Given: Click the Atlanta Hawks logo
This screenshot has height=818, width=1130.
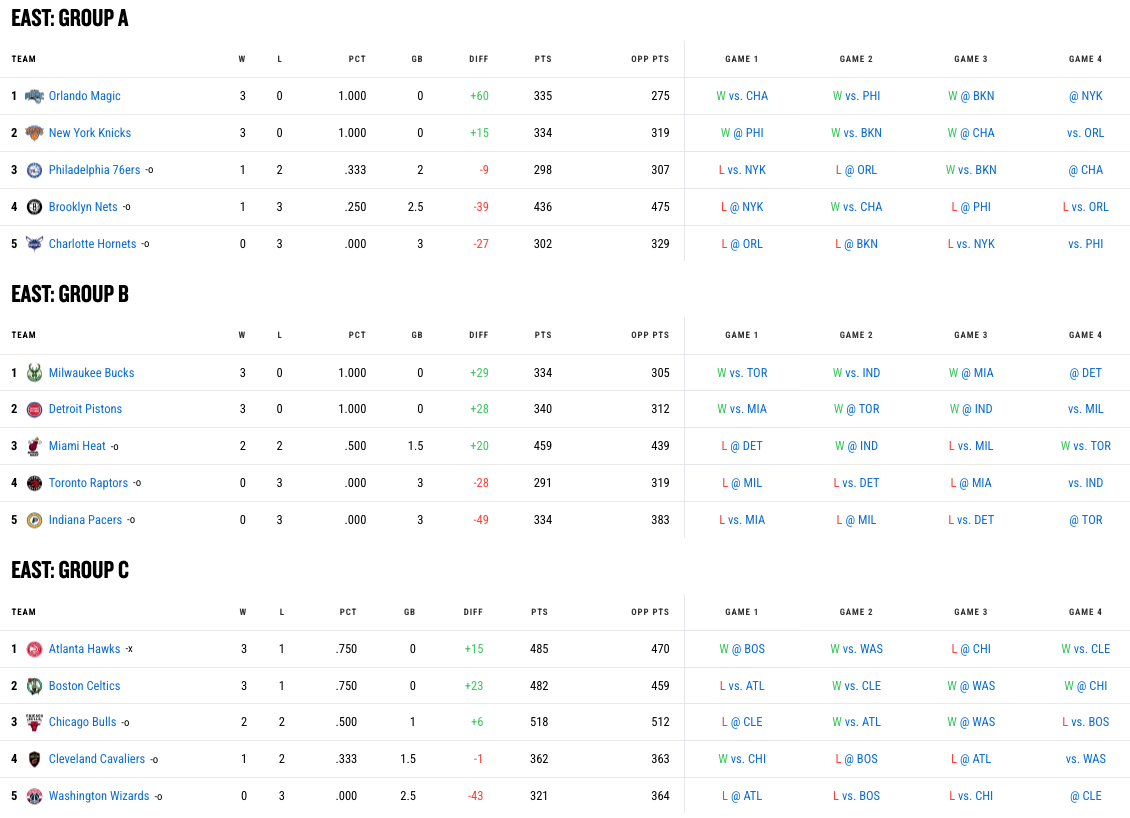Looking at the screenshot, I should tap(34, 649).
